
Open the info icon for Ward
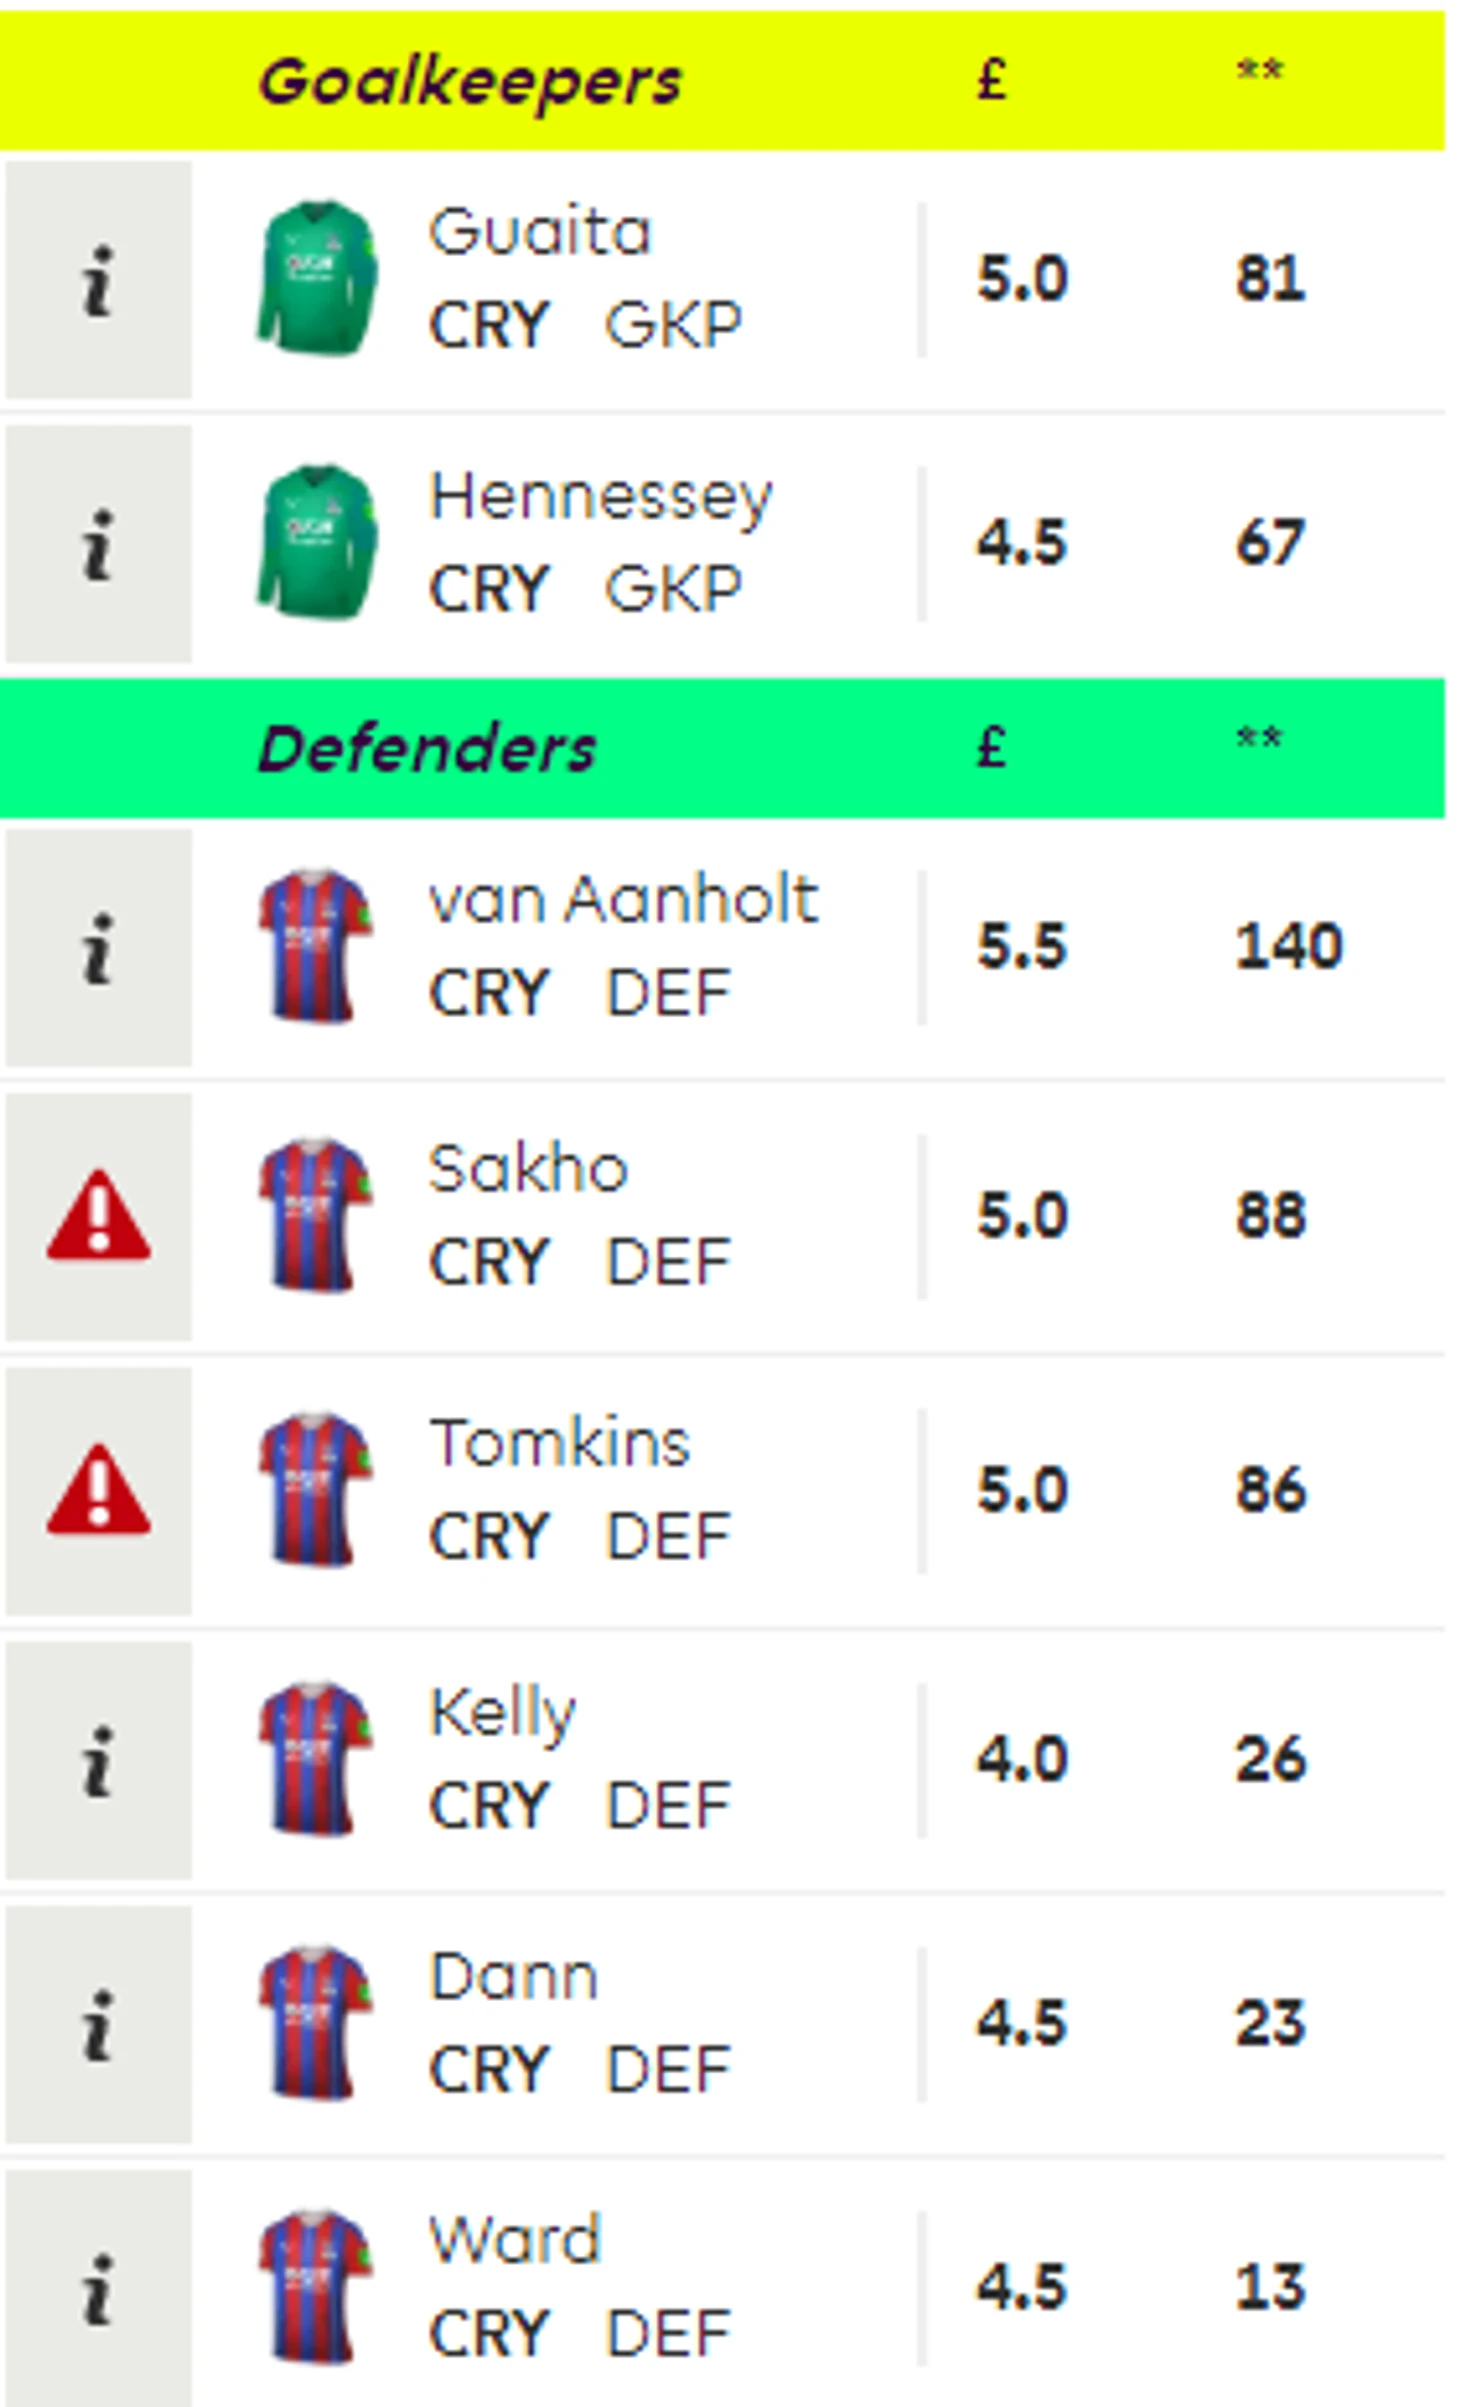coord(98,2288)
